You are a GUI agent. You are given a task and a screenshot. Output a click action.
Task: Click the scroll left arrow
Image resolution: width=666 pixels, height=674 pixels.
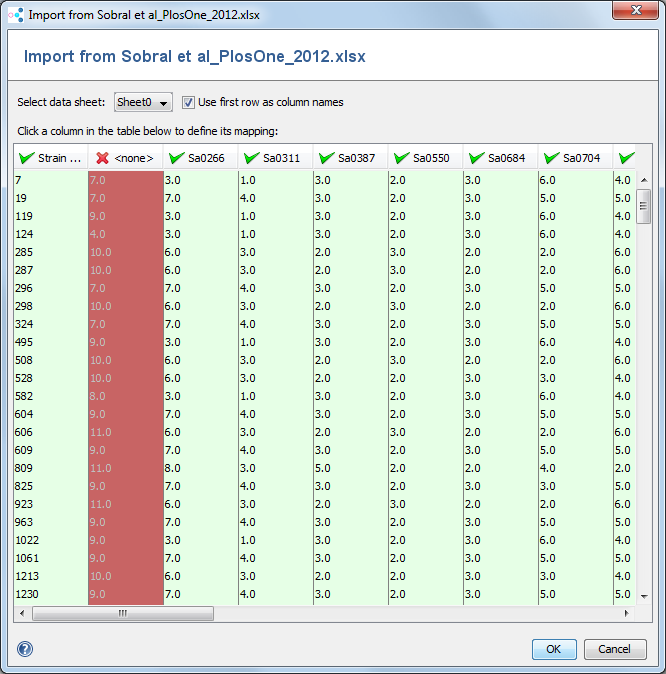point(22,613)
